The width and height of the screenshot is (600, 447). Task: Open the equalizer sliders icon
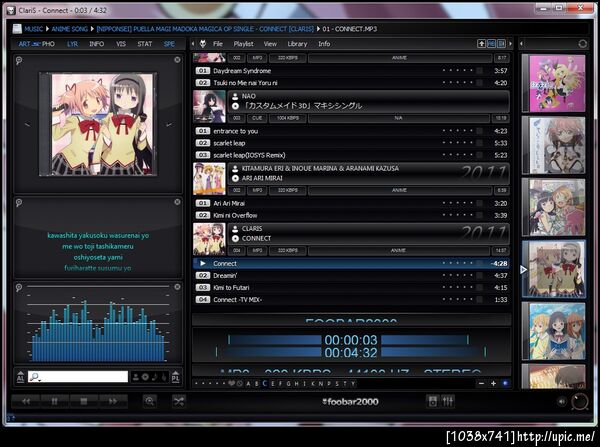pos(448,401)
